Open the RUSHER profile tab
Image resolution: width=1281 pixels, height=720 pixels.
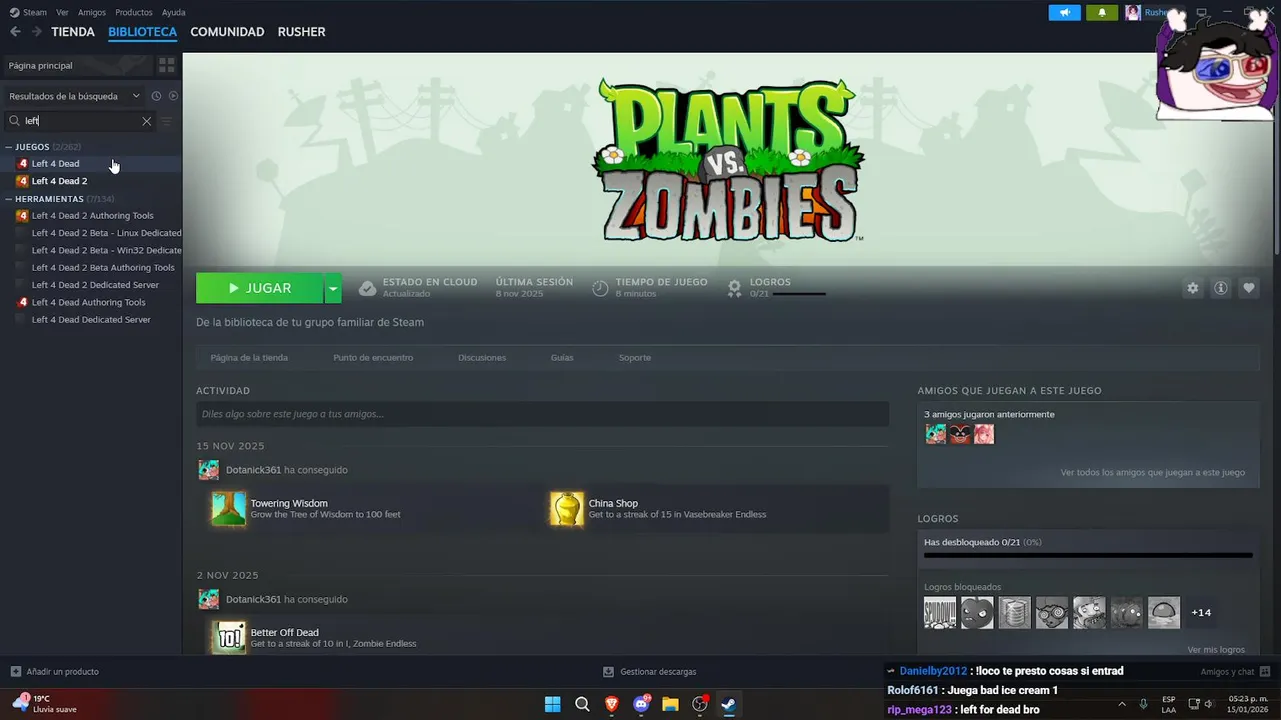pos(301,32)
